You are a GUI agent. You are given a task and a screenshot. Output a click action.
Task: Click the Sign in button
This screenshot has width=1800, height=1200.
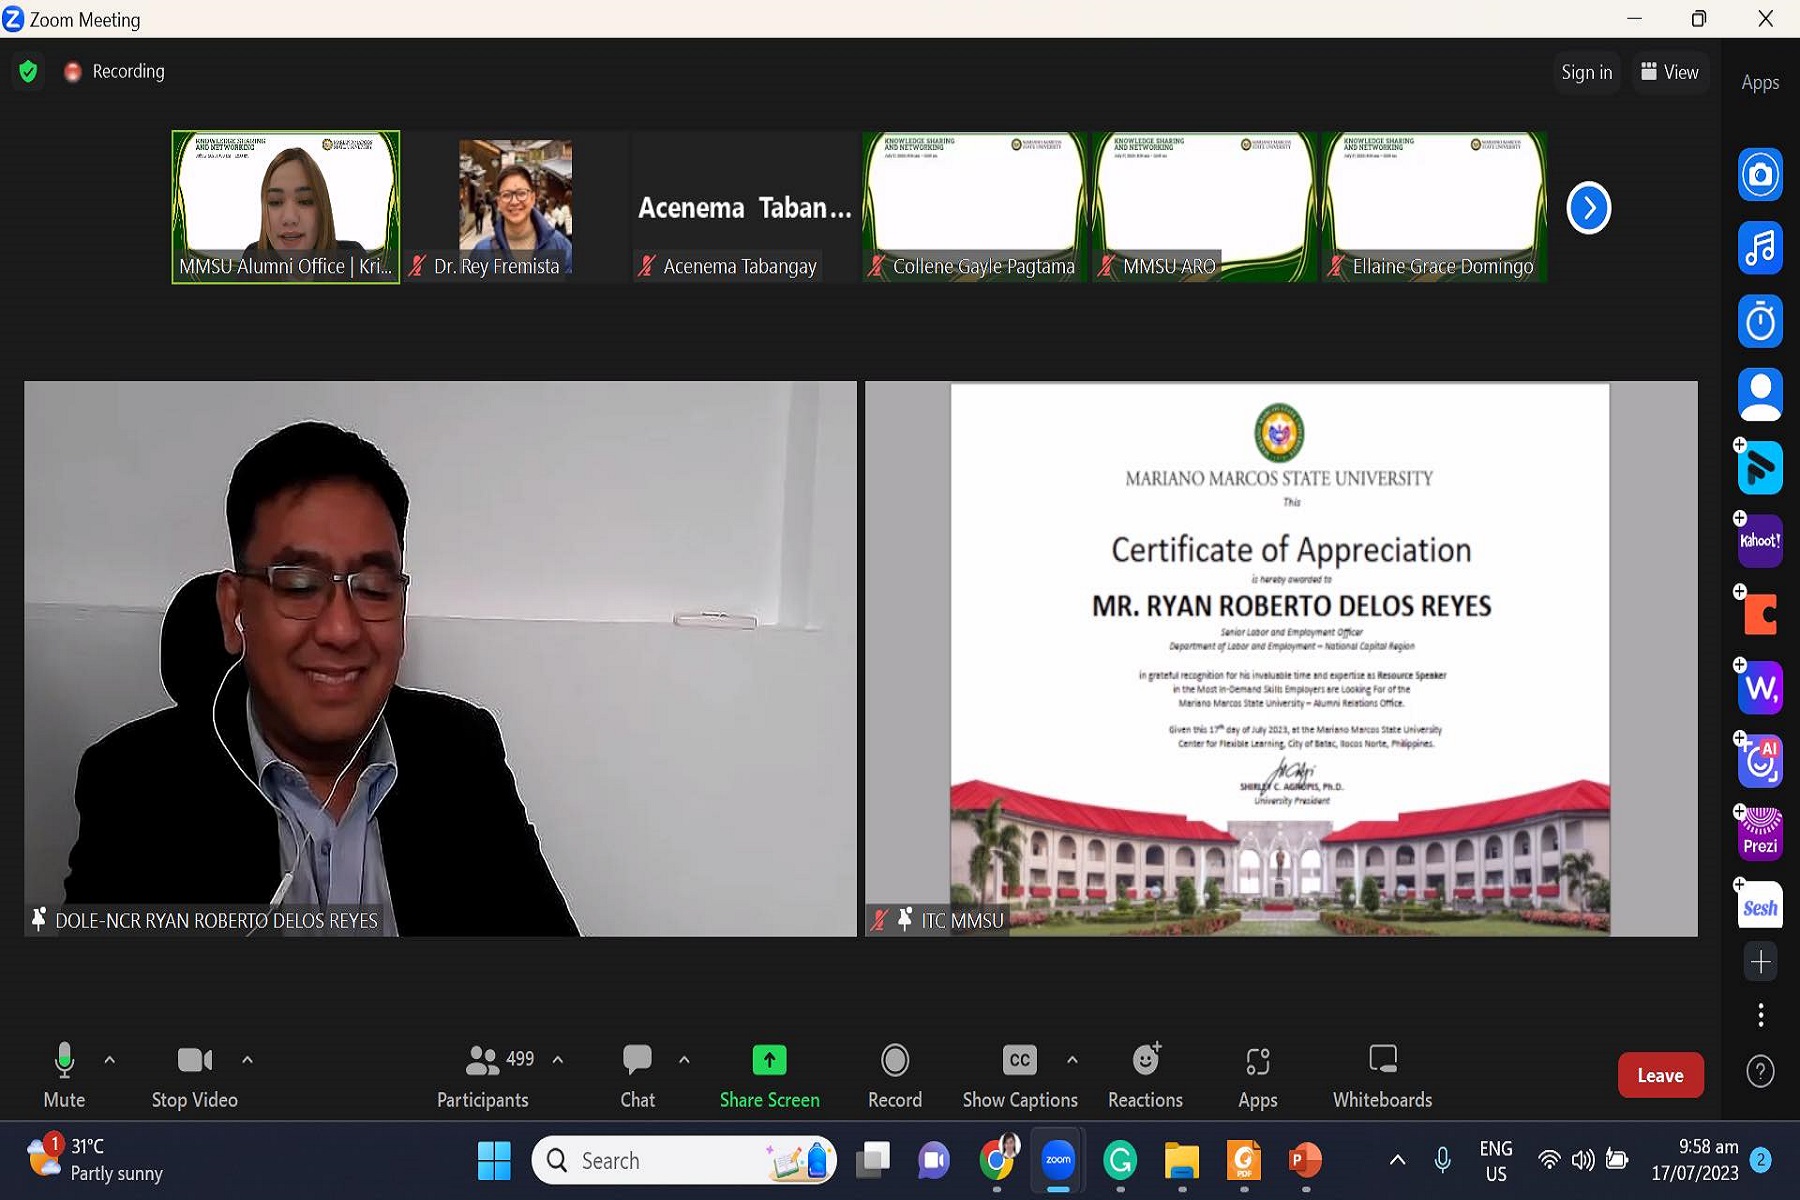click(1587, 72)
